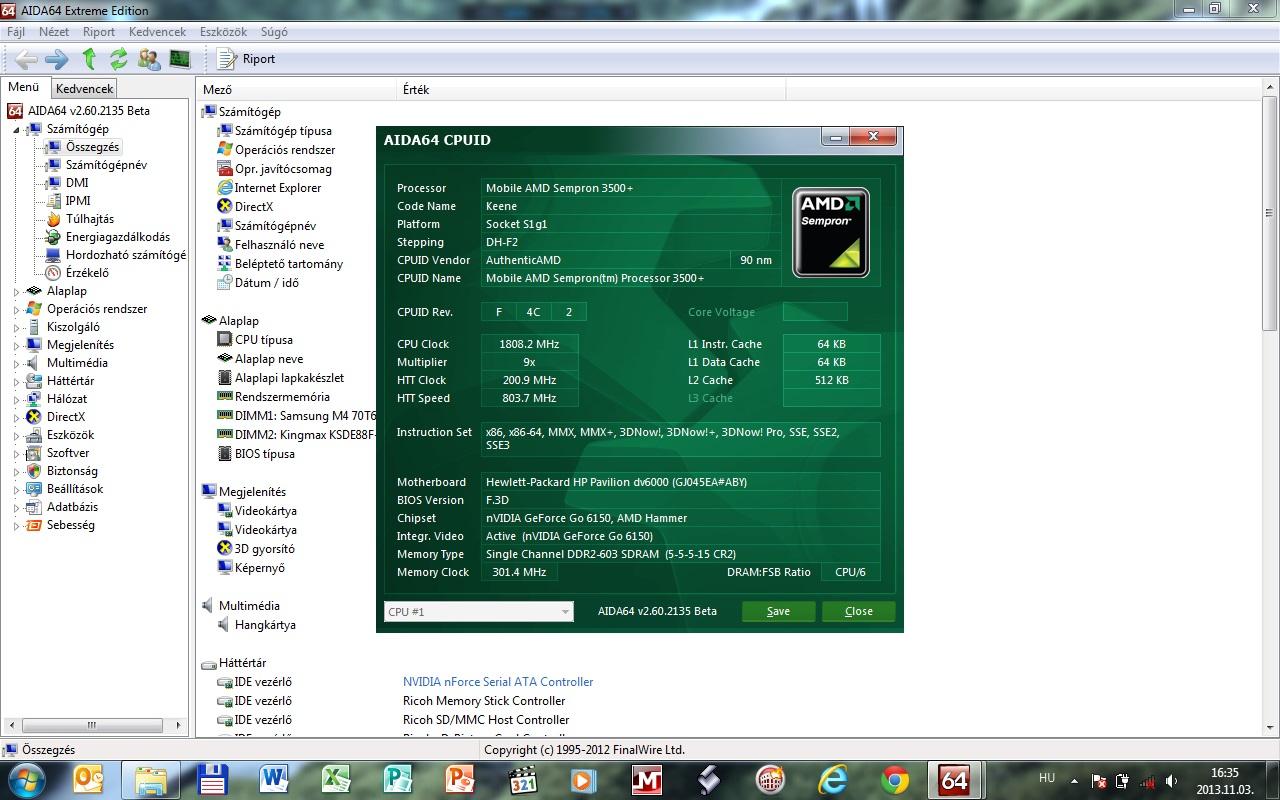Expand the Hálózat tree node
Image resolution: width=1280 pixels, height=800 pixels.
17,400
